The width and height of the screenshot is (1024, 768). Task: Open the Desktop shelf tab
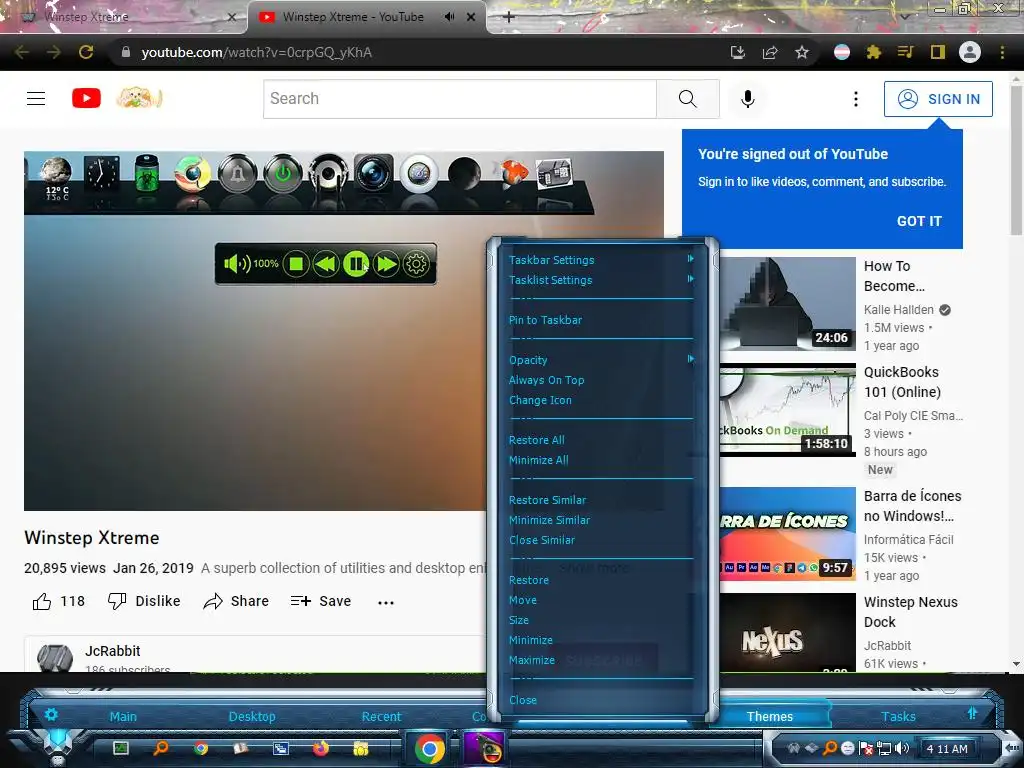pyautogui.click(x=252, y=716)
